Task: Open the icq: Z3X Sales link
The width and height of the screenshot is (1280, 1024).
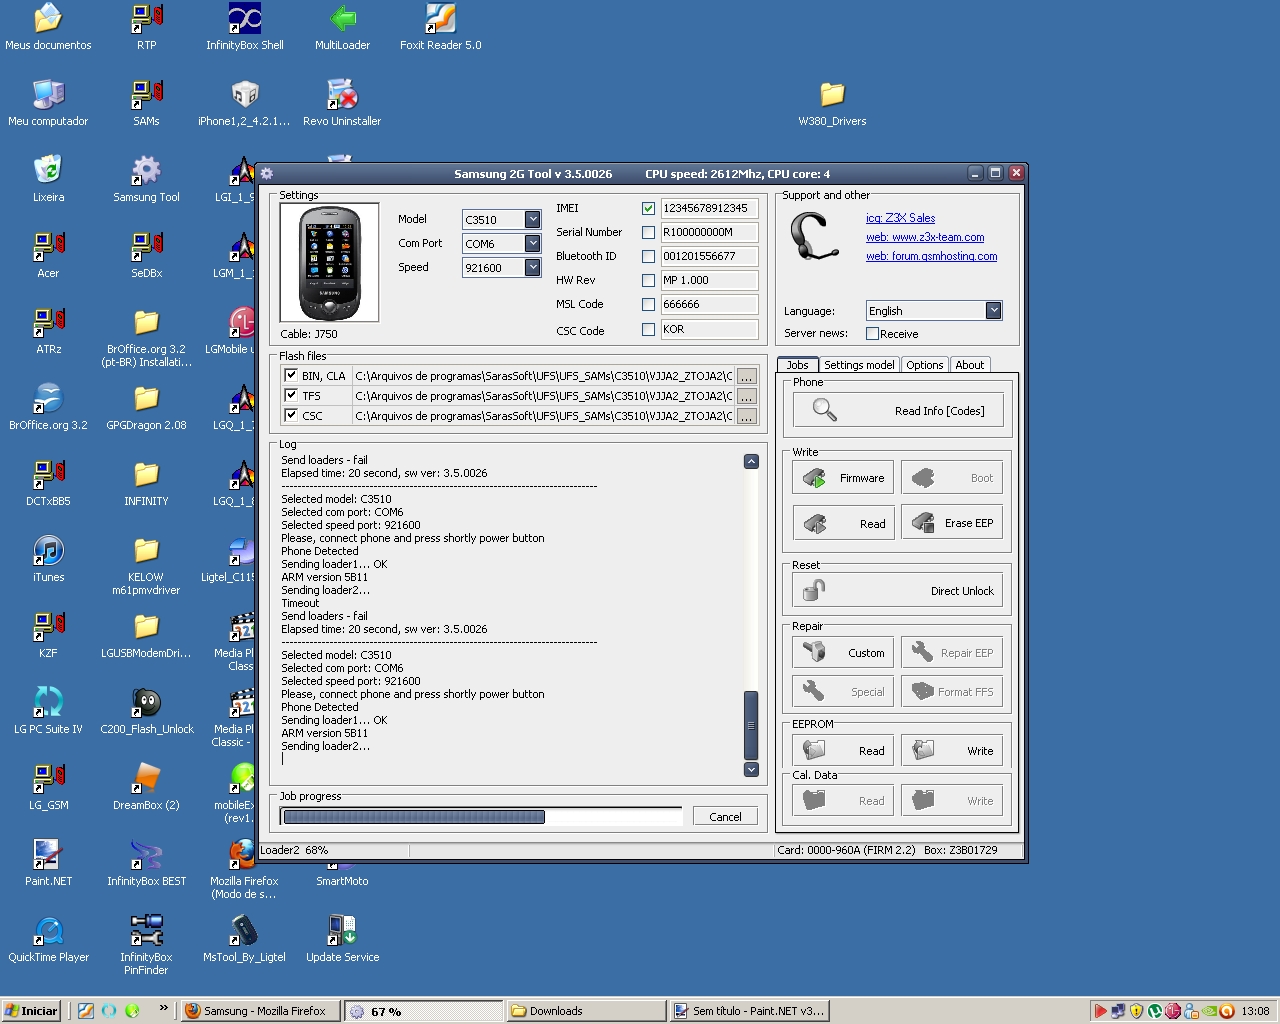Action: 900,218
